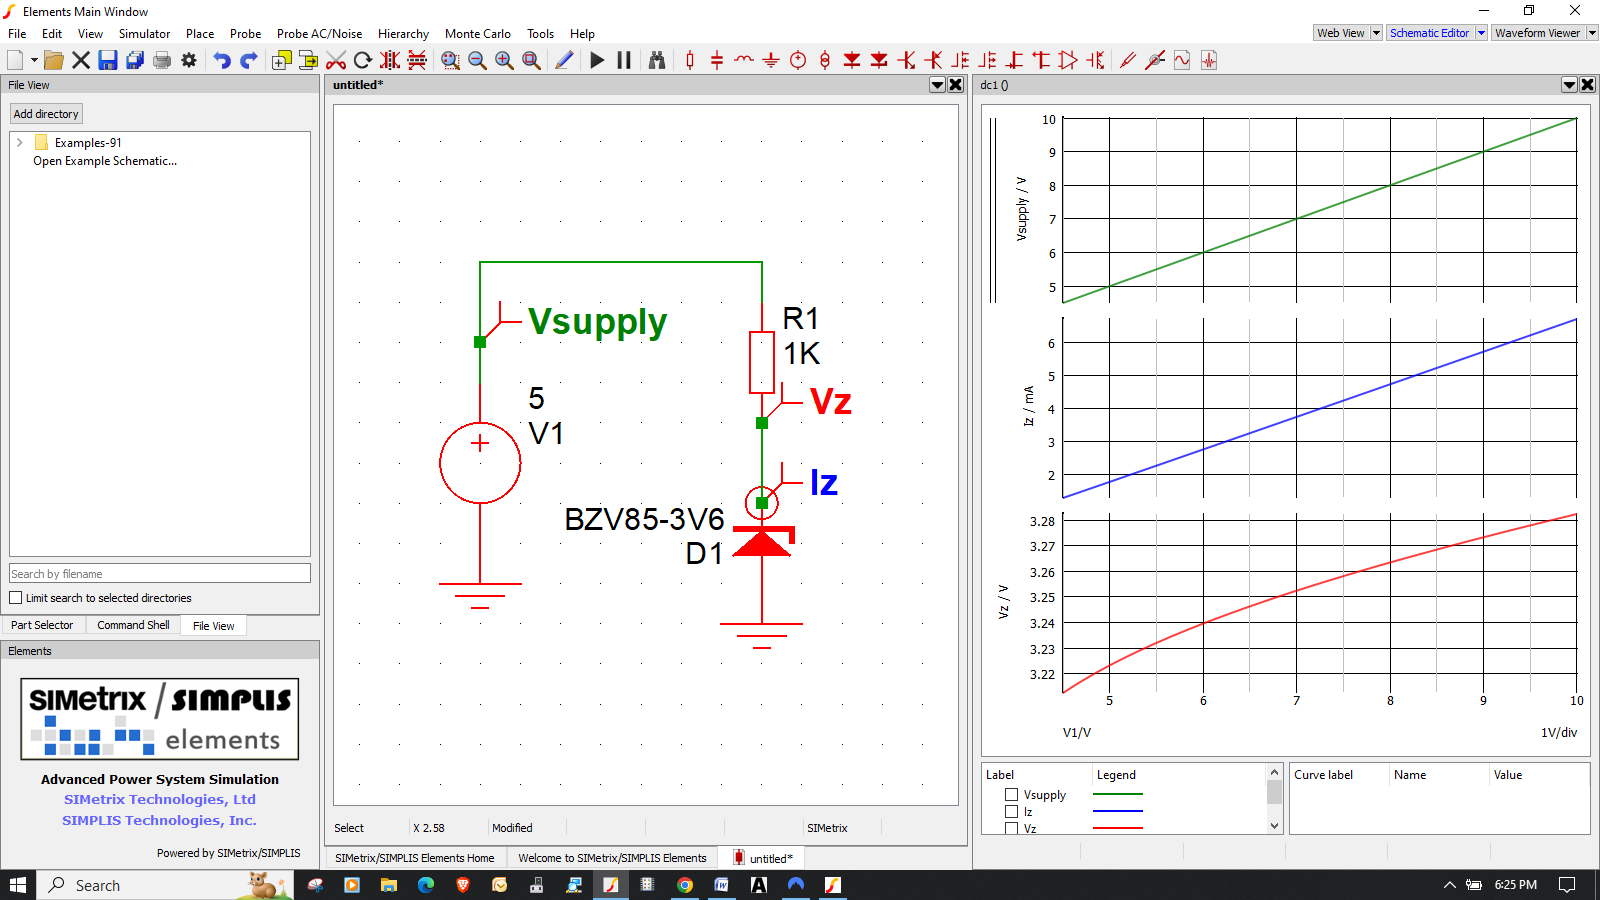Save the schematic with the floppy disk icon
Viewport: 1600px width, 900px height.
coord(108,60)
